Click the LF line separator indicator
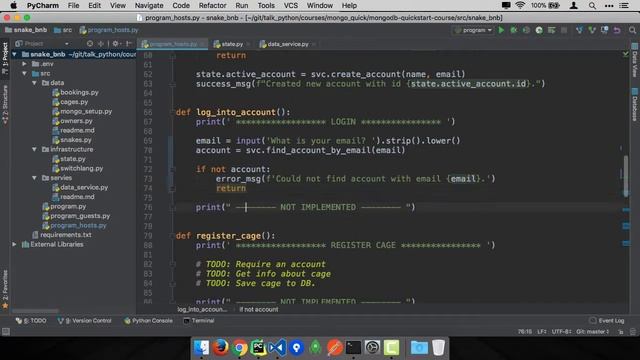Viewport: 640px width, 360px height. click(542, 332)
